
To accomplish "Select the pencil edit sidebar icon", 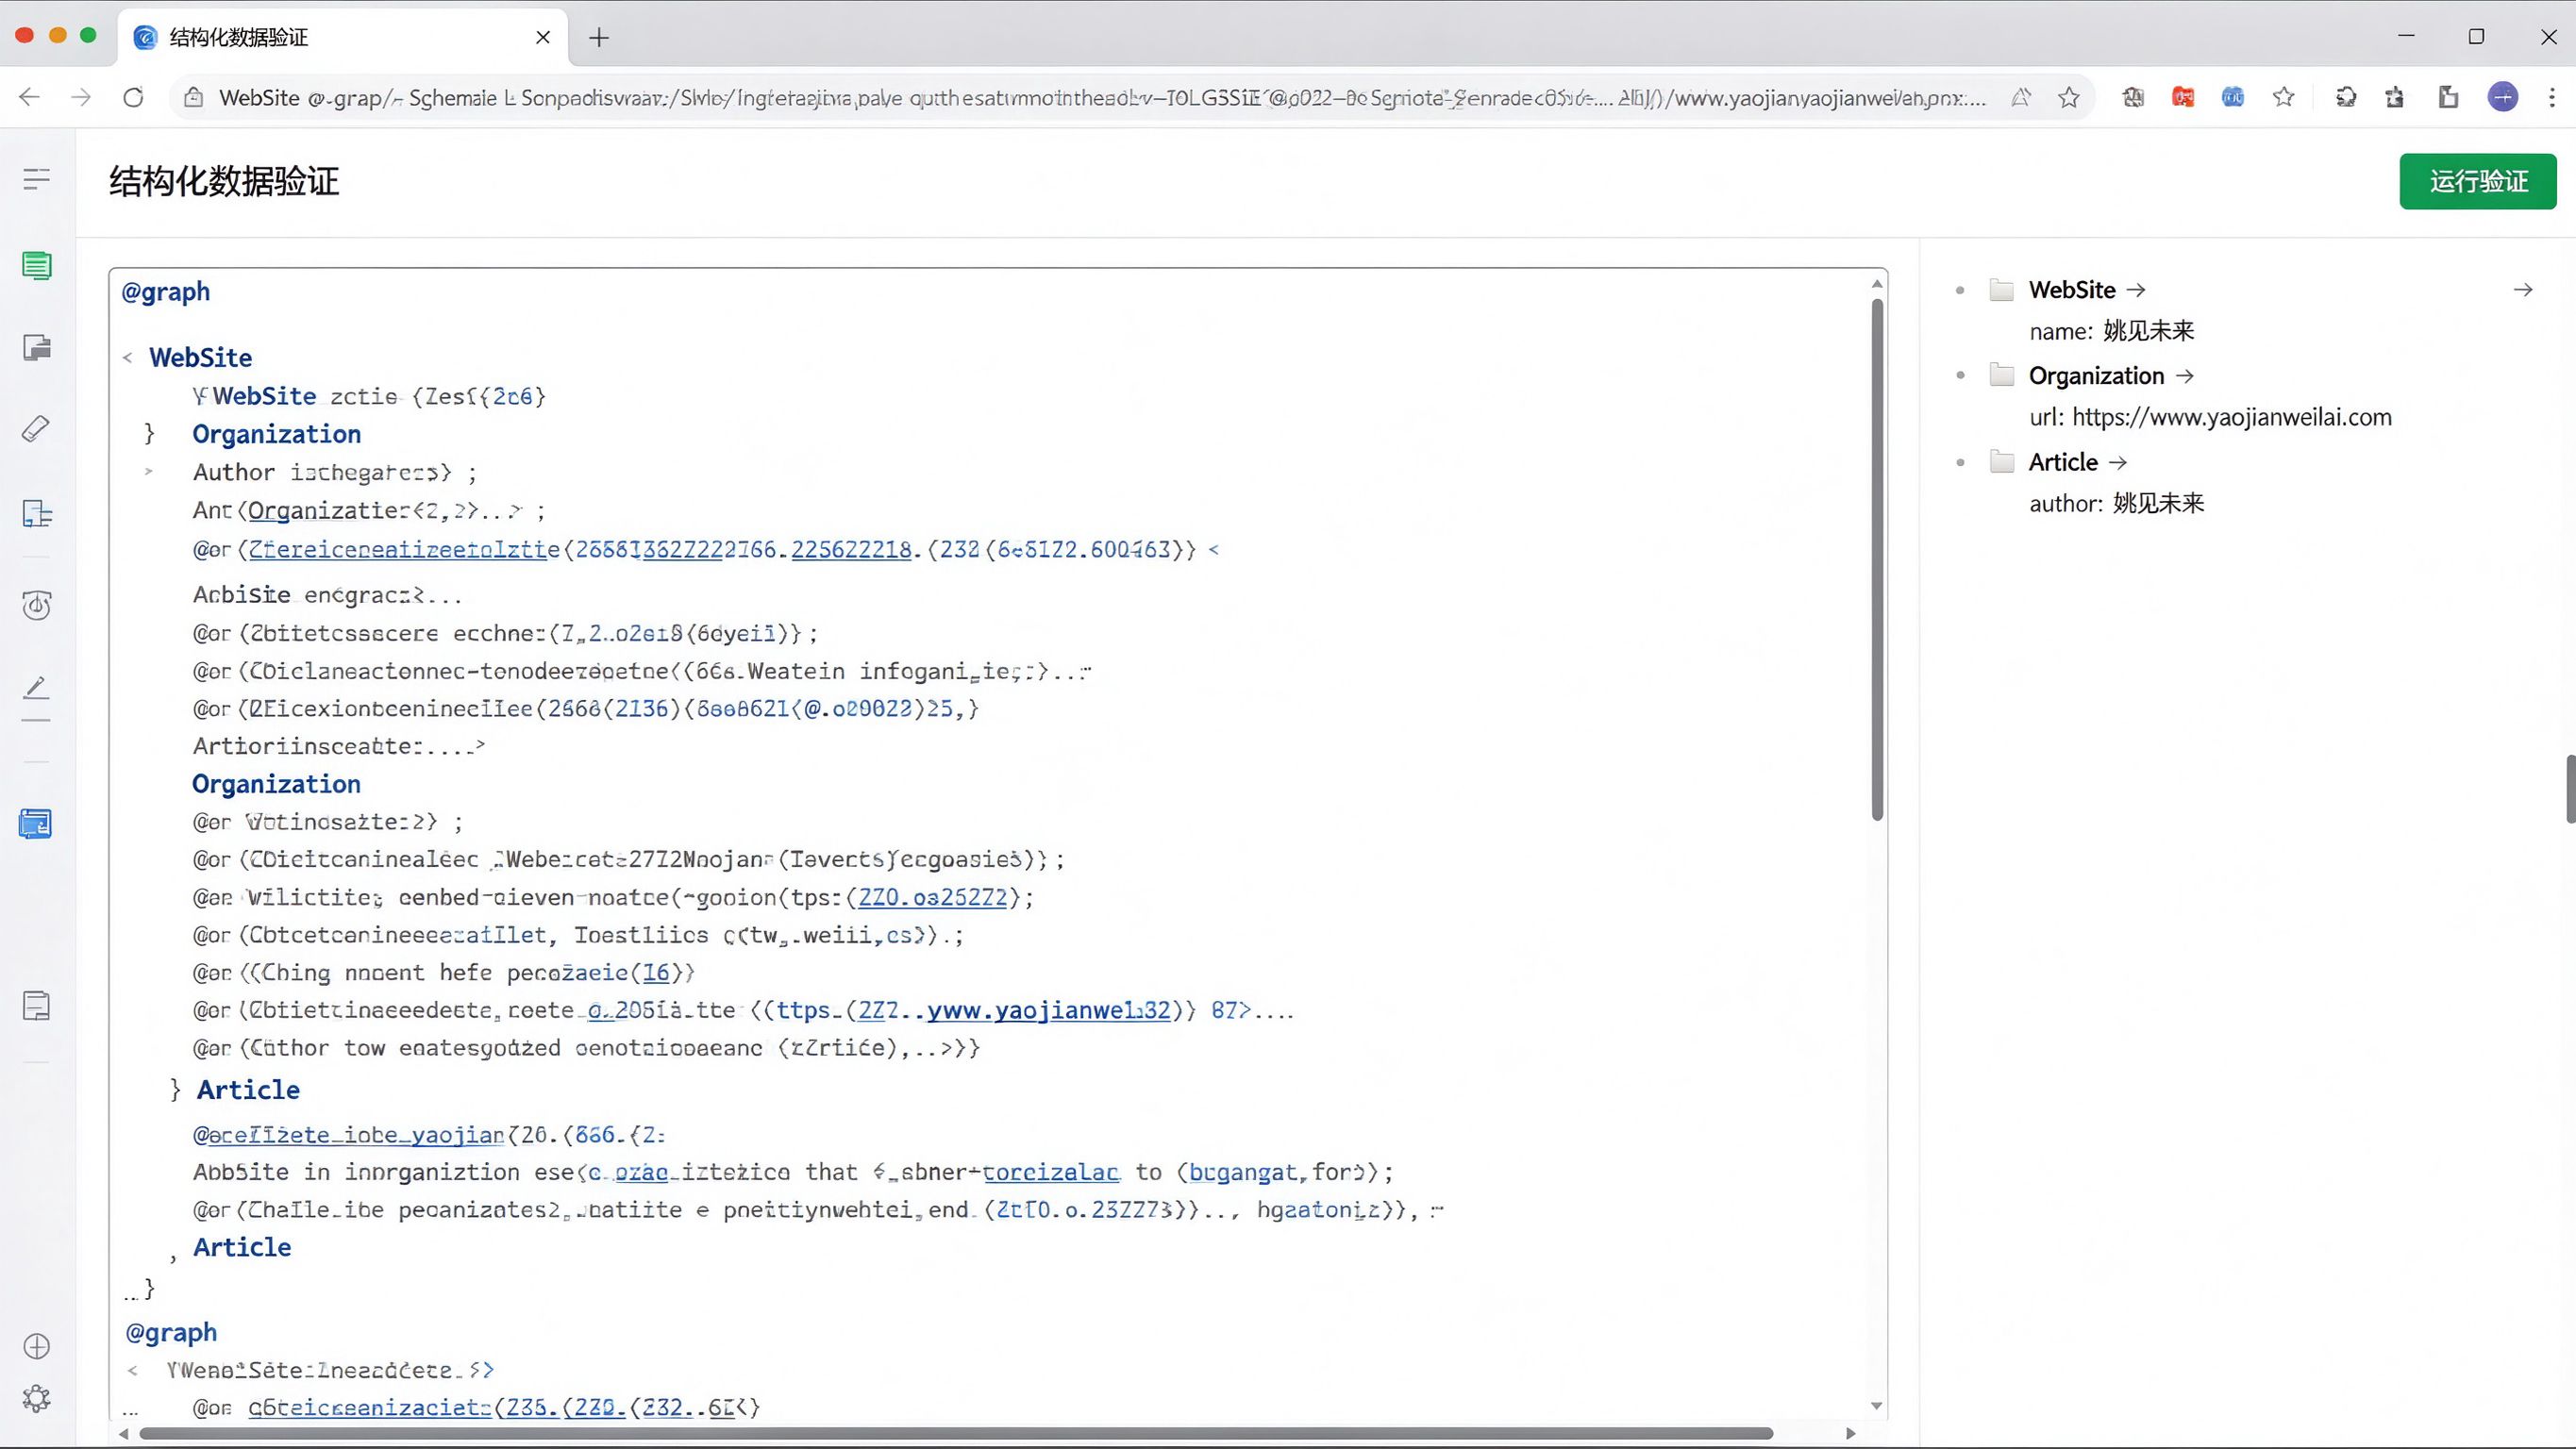I will click(x=36, y=688).
